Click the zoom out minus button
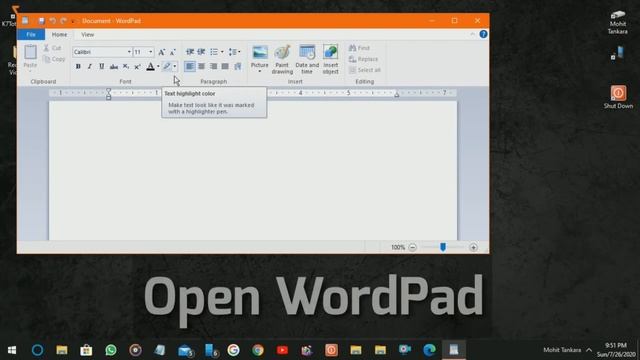 [413, 247]
